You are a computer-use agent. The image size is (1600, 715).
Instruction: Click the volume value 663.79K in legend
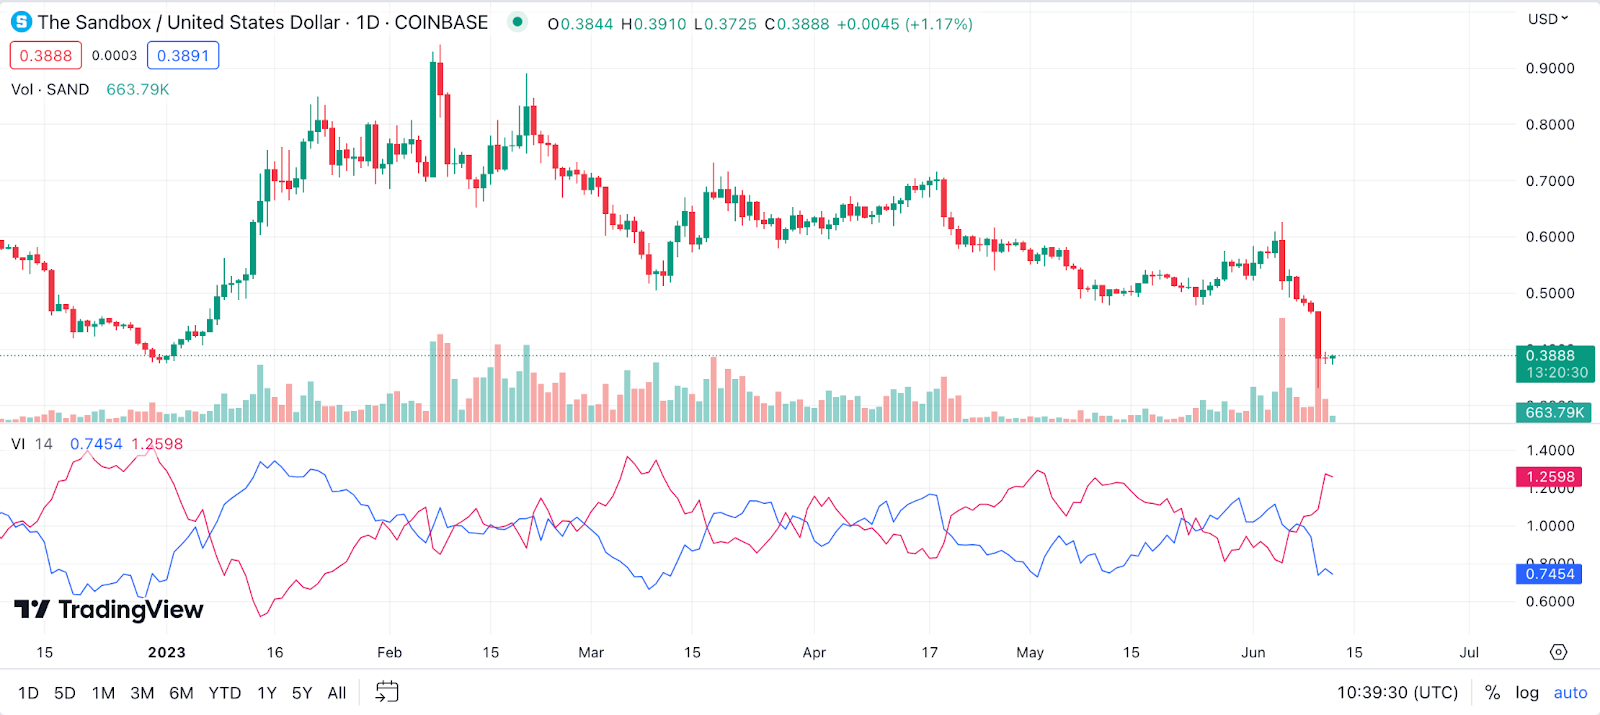point(138,89)
